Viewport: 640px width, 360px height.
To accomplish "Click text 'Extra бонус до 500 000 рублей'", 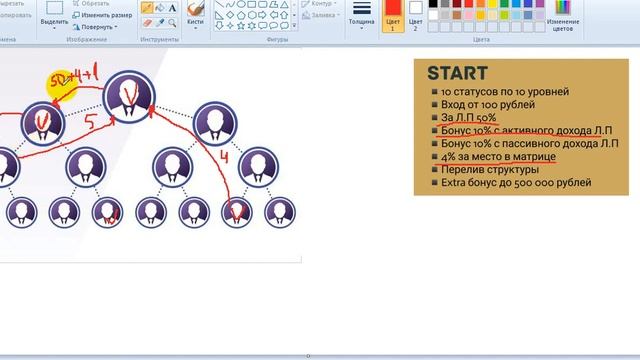I will (x=516, y=182).
